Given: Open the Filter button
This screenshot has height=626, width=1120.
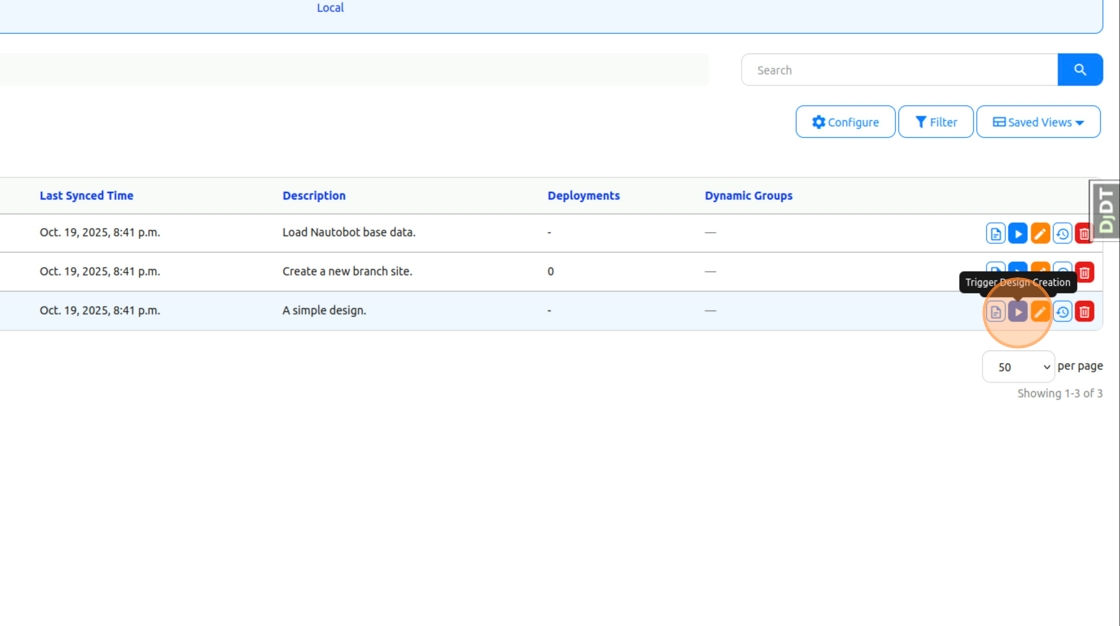Looking at the screenshot, I should [x=935, y=122].
